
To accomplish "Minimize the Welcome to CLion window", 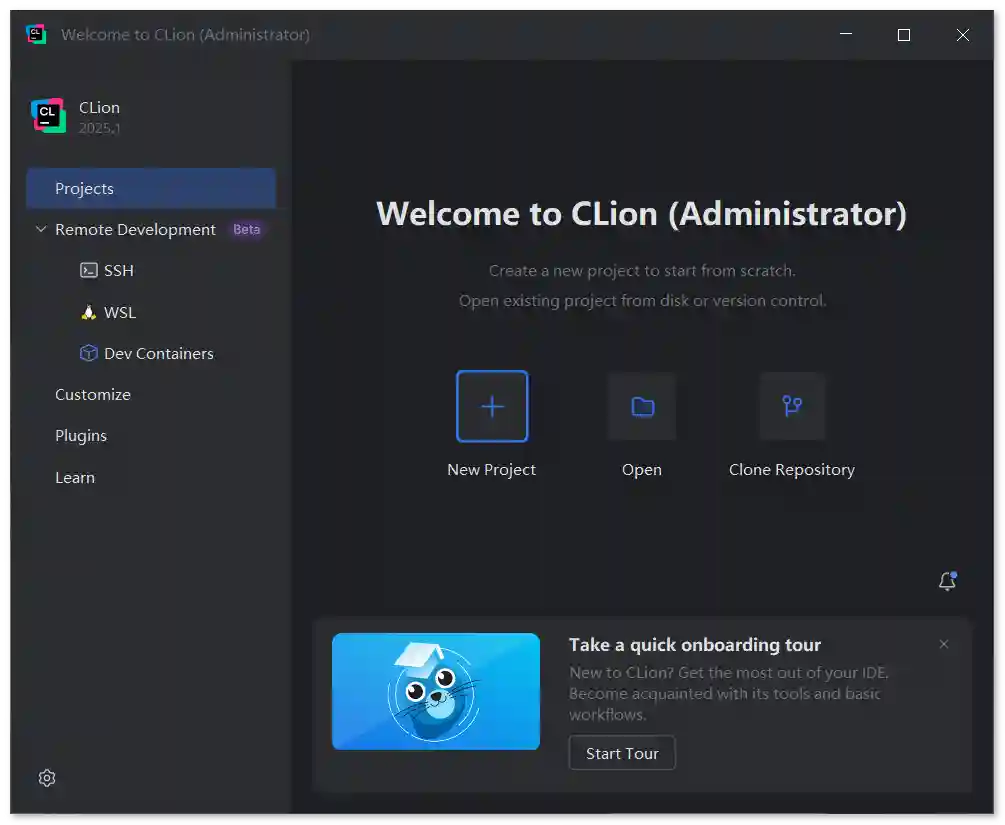I will coord(846,35).
